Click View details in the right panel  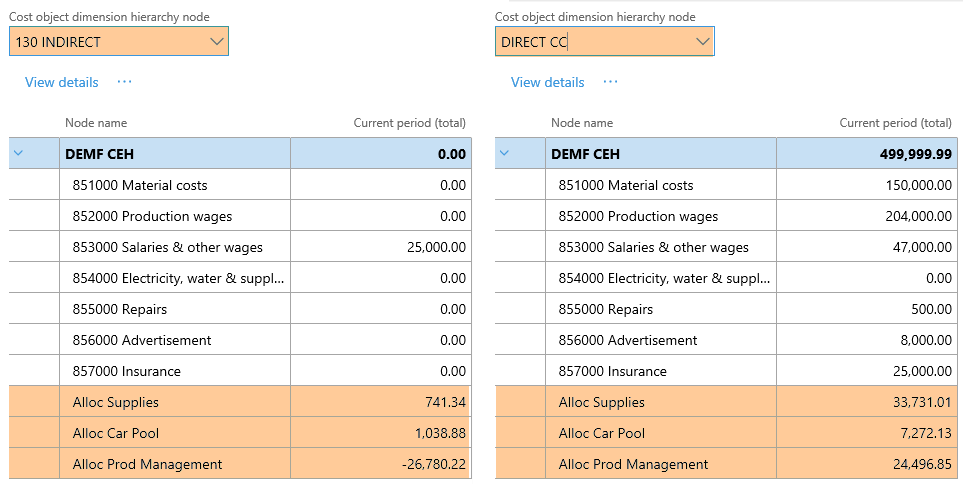coord(547,82)
